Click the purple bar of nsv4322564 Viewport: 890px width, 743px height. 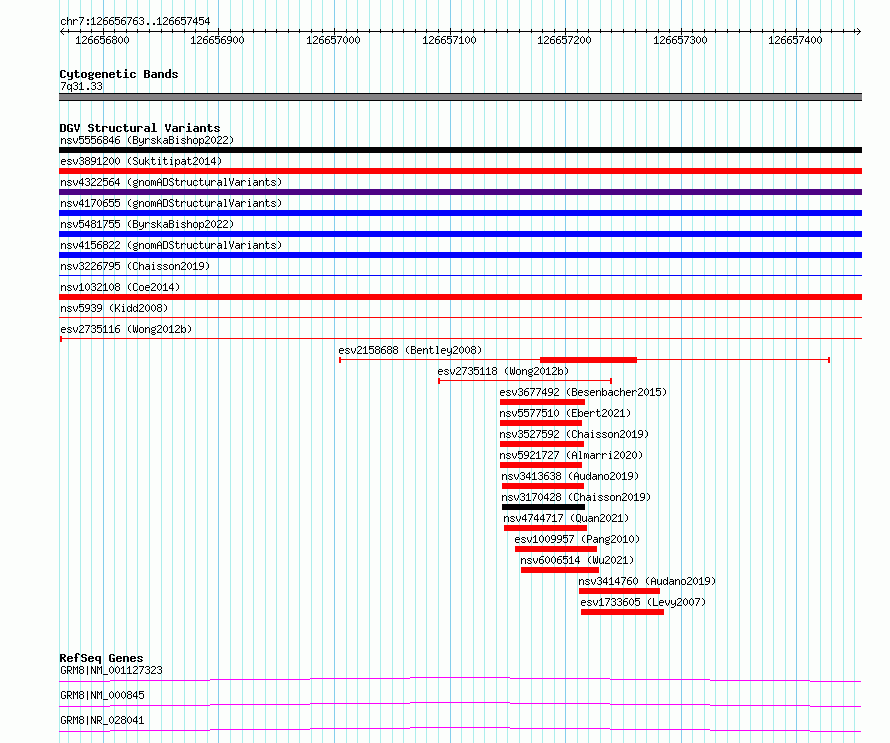tap(460, 192)
